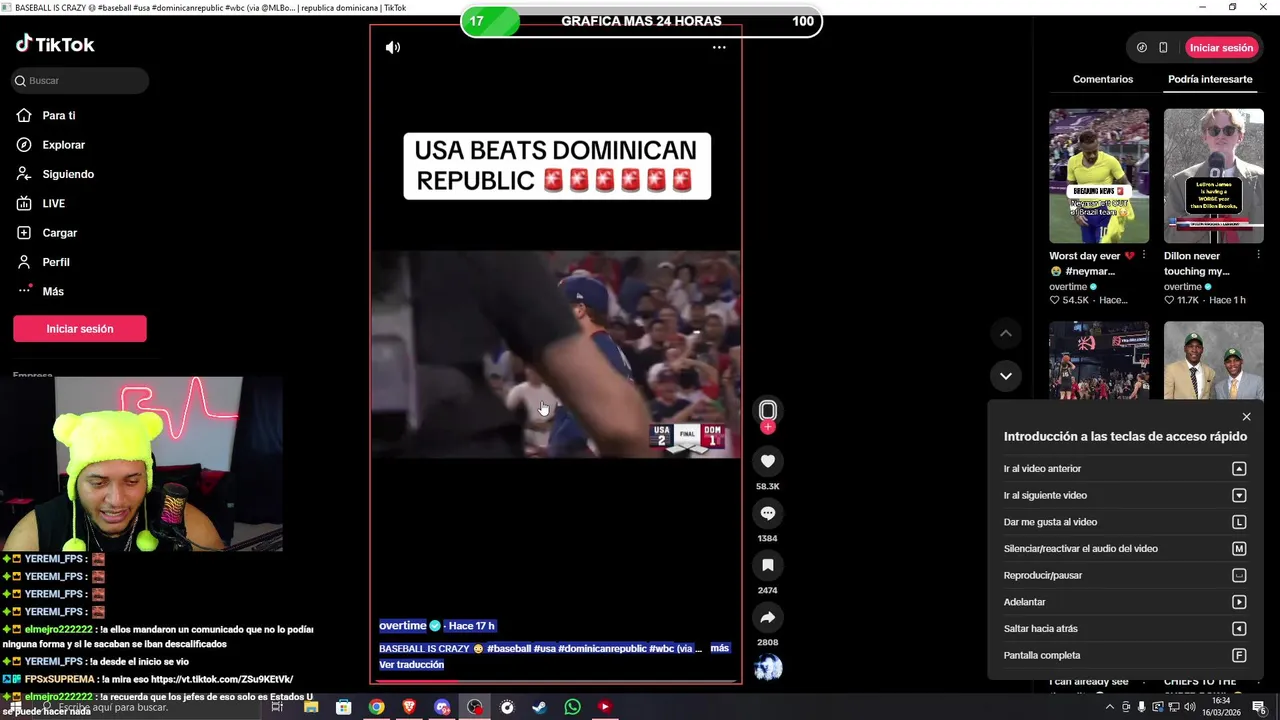This screenshot has width=1280, height=720.
Task: Click Ir al video anterior shortcut key
Action: click(1239, 469)
